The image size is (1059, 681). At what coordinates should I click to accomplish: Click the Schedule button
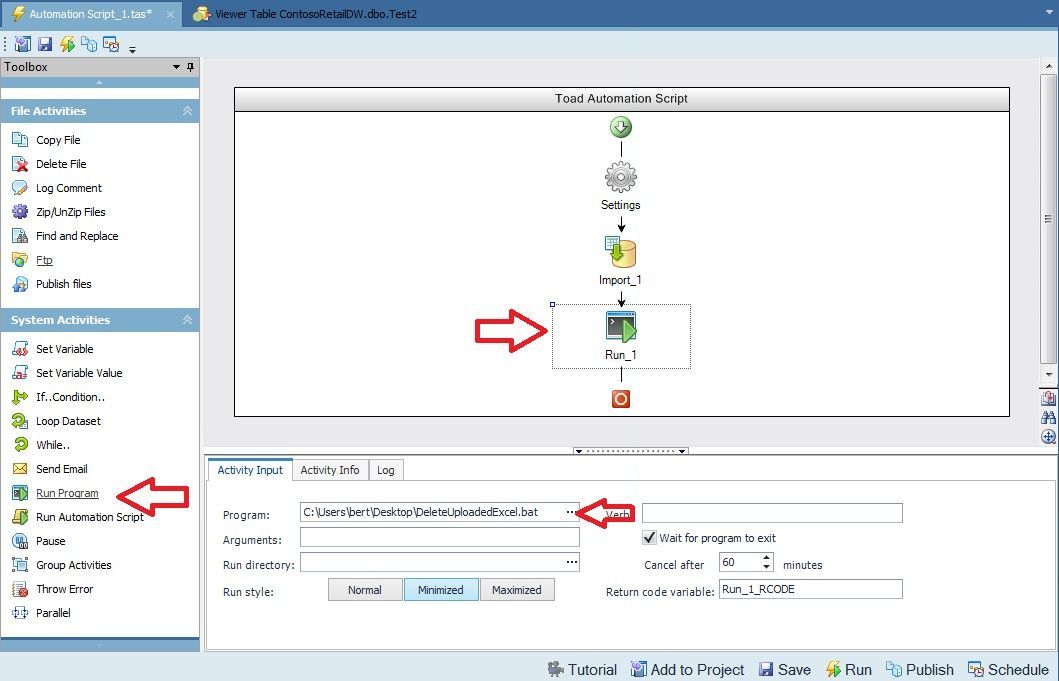tap(1008, 670)
